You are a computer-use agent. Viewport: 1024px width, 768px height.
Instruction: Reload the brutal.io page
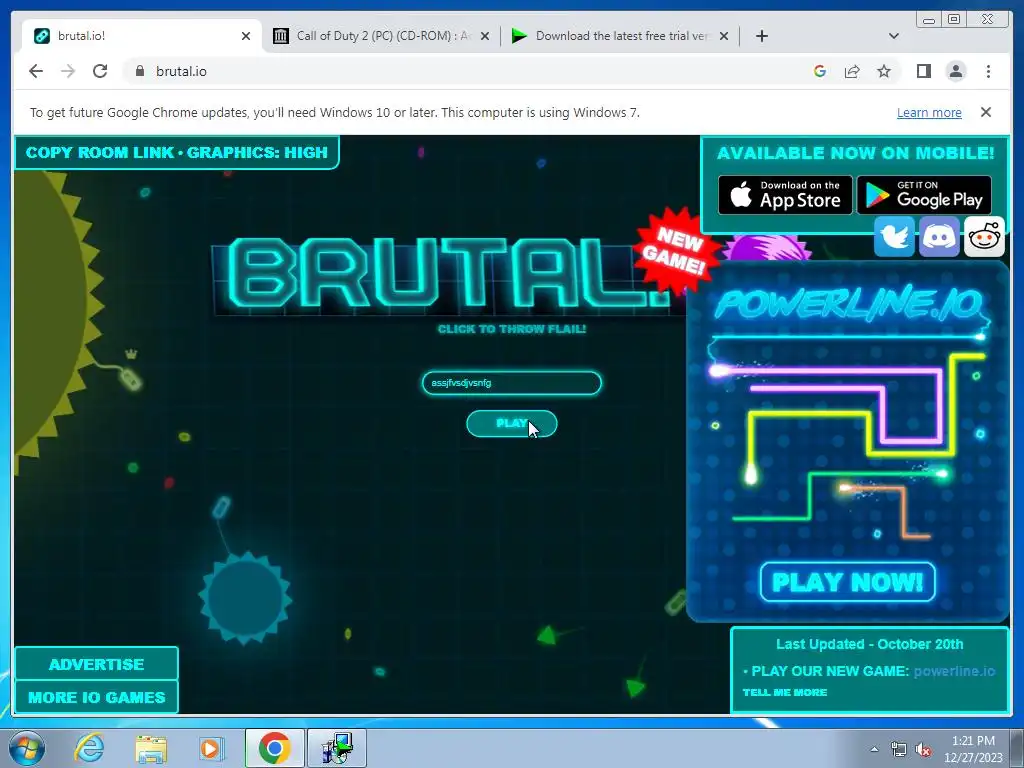pyautogui.click(x=100, y=71)
